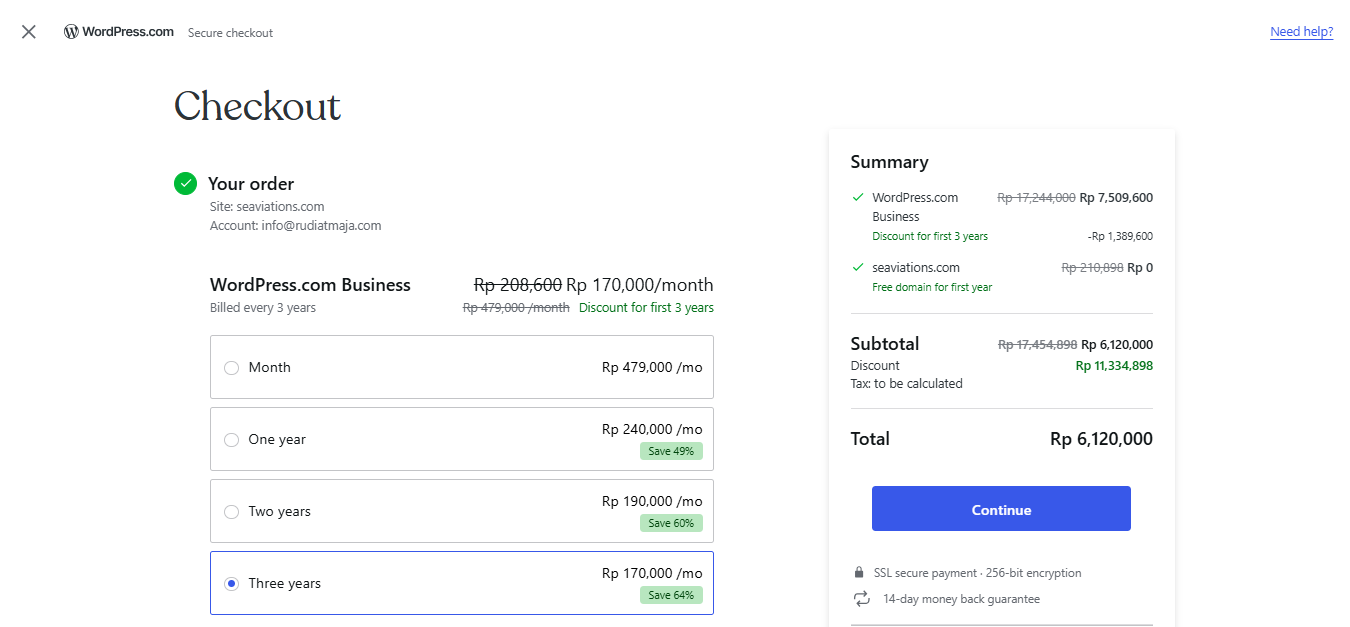Screen dimensions: 1350x627
Task: Close checkout with the X icon
Action: coord(29,32)
